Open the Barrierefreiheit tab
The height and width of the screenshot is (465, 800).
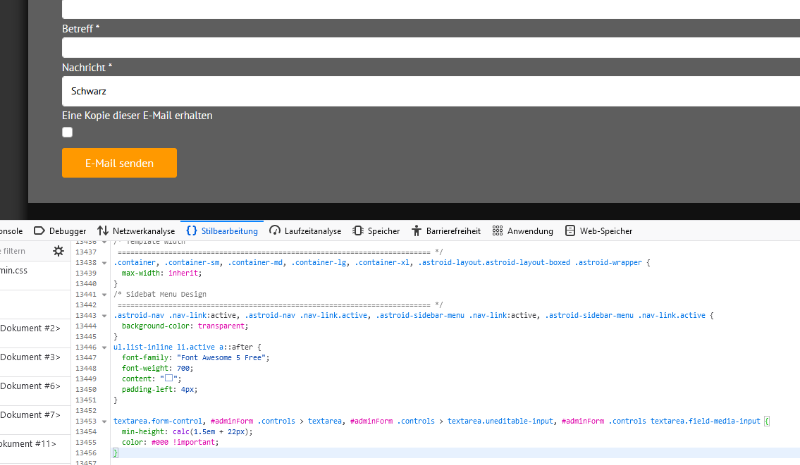[x=446, y=231]
